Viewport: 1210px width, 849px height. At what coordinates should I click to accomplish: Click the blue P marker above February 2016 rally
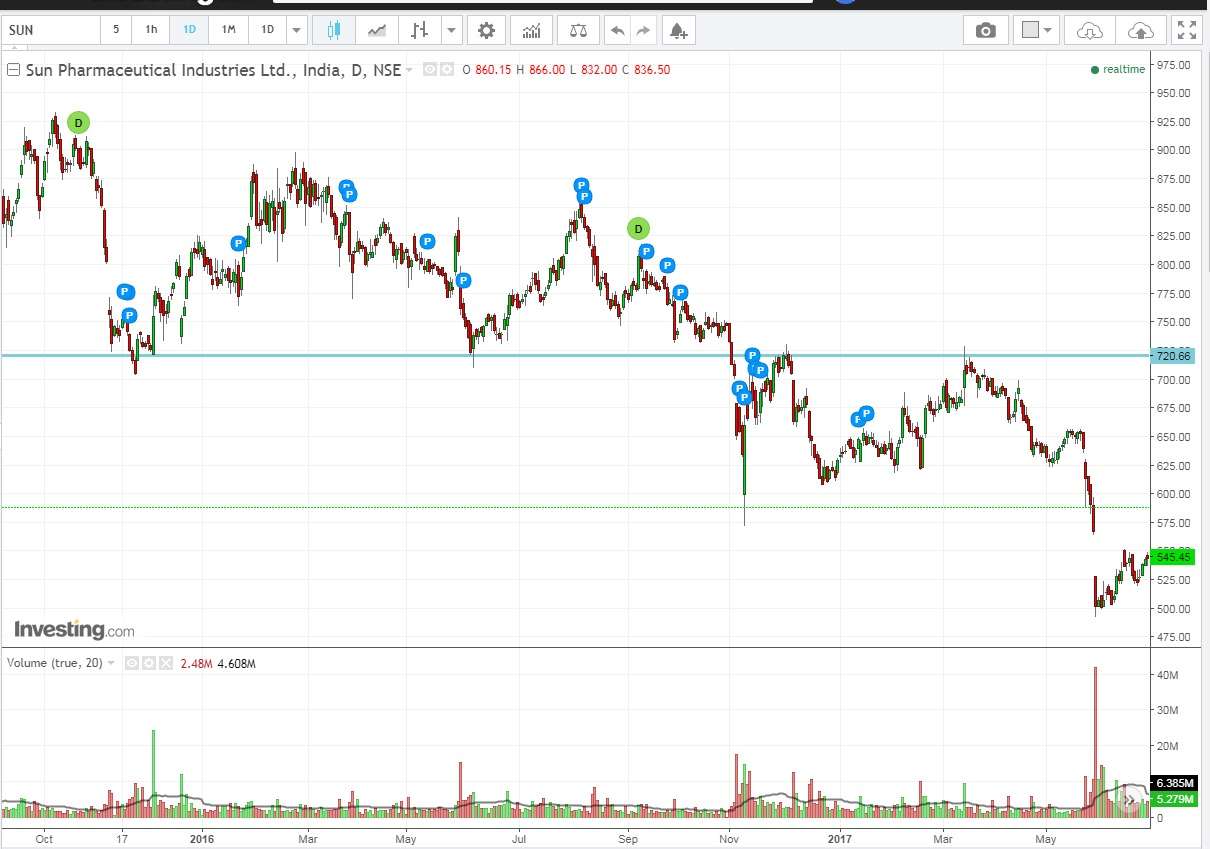coord(239,243)
